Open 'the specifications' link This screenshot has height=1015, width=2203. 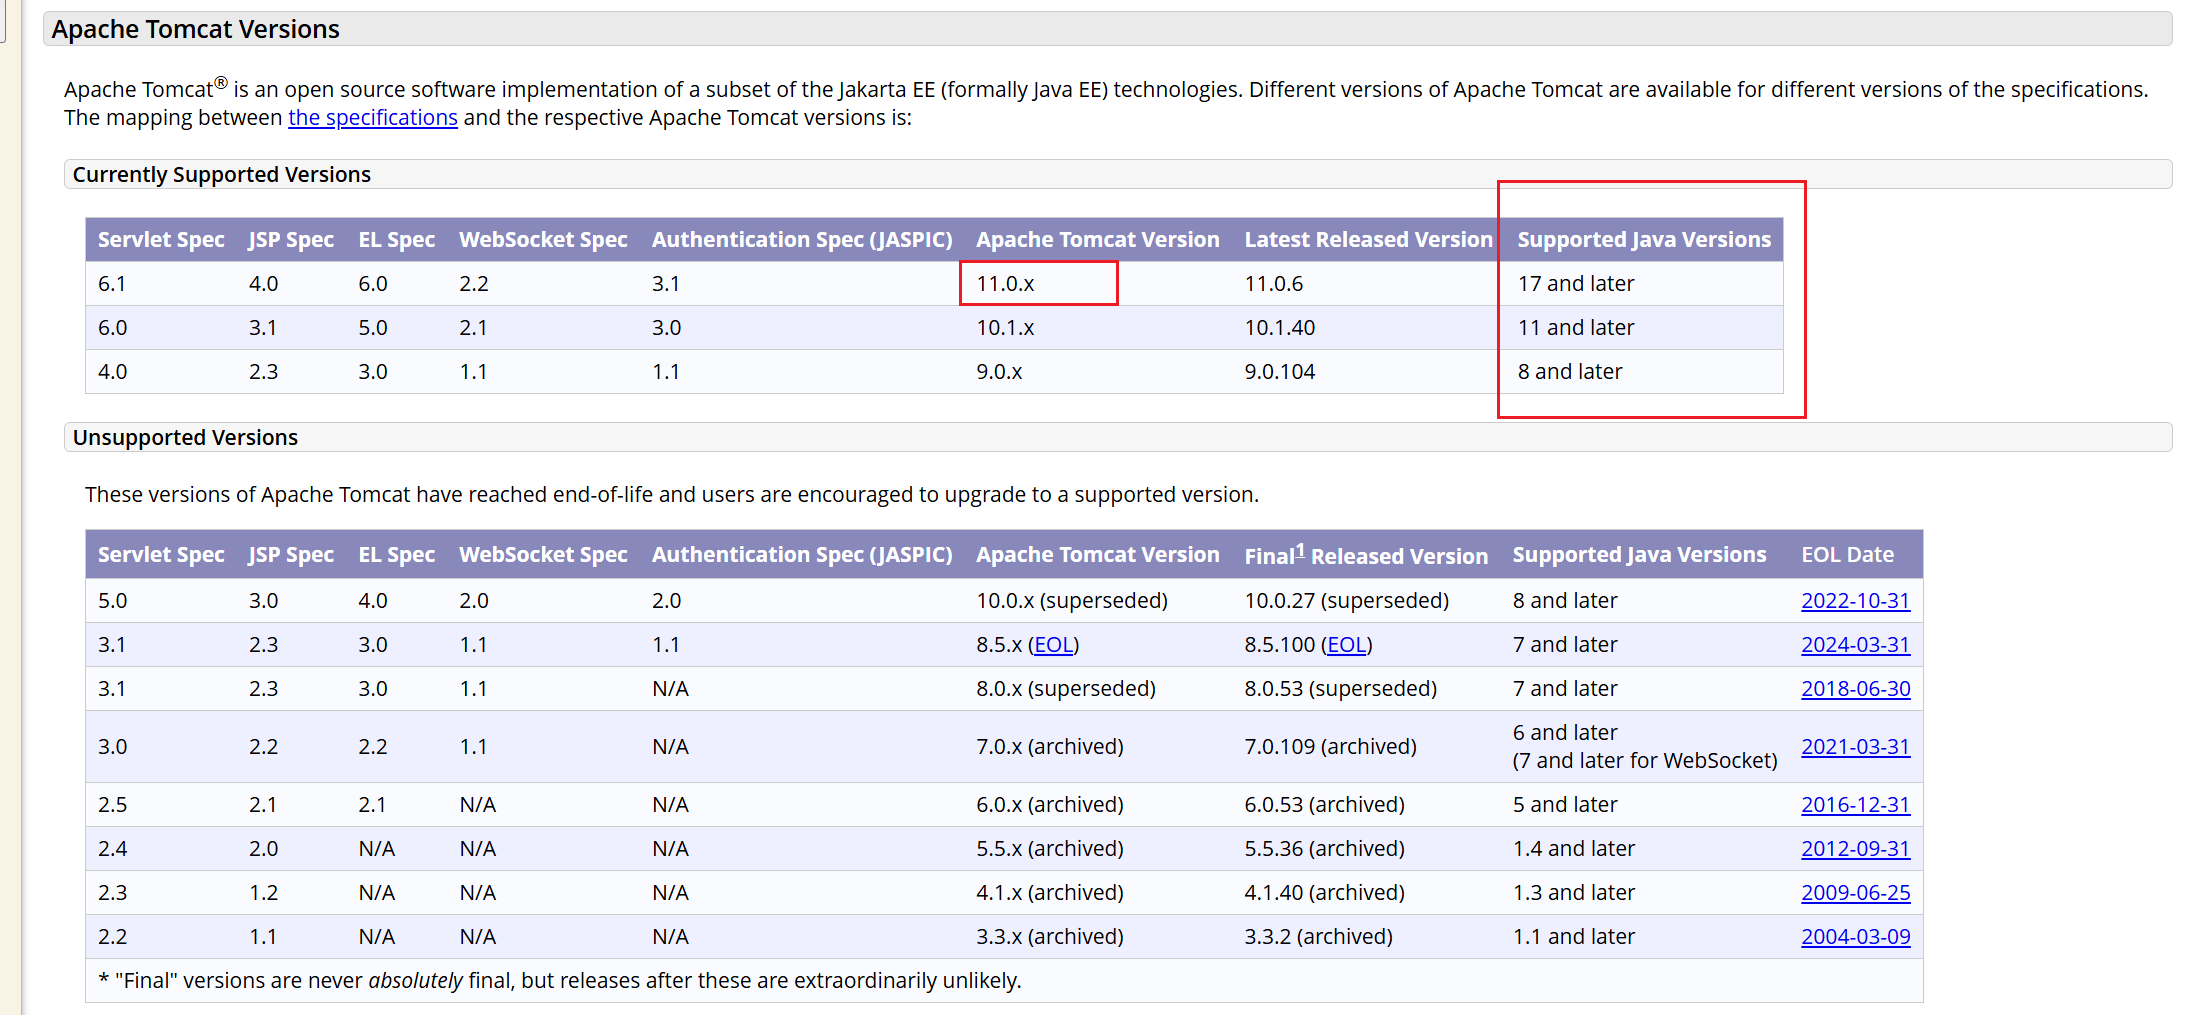point(373,118)
